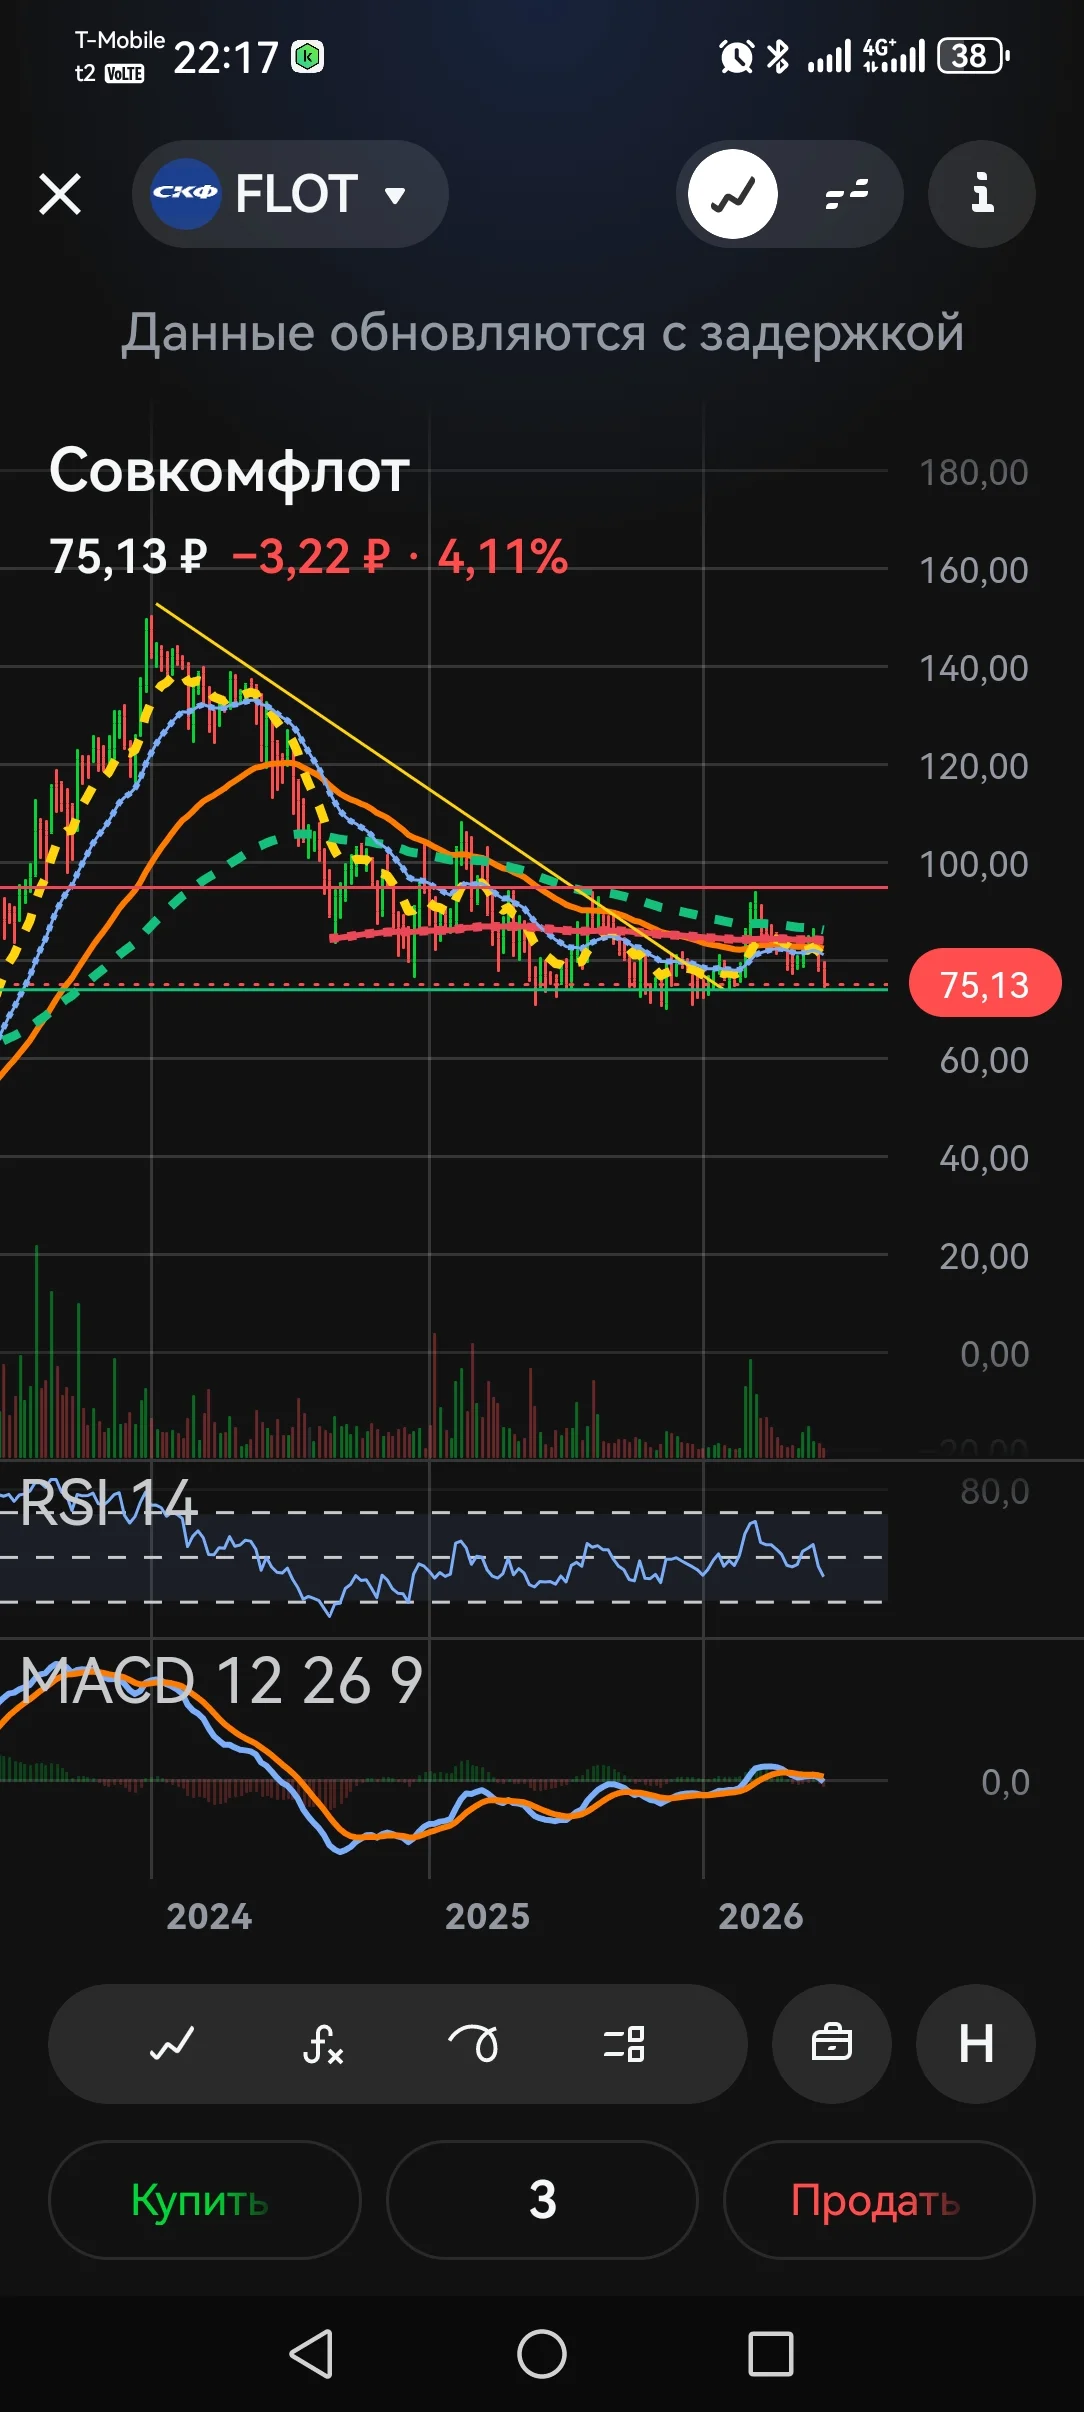This screenshot has width=1084, height=2412.
Task: Open the FLOT ticker selector dropdown
Action: (290, 194)
